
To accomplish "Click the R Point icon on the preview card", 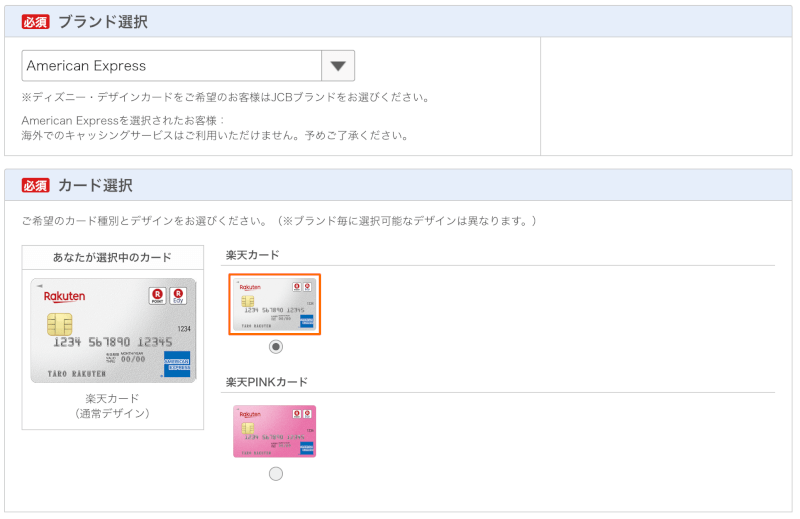I will coord(157,296).
